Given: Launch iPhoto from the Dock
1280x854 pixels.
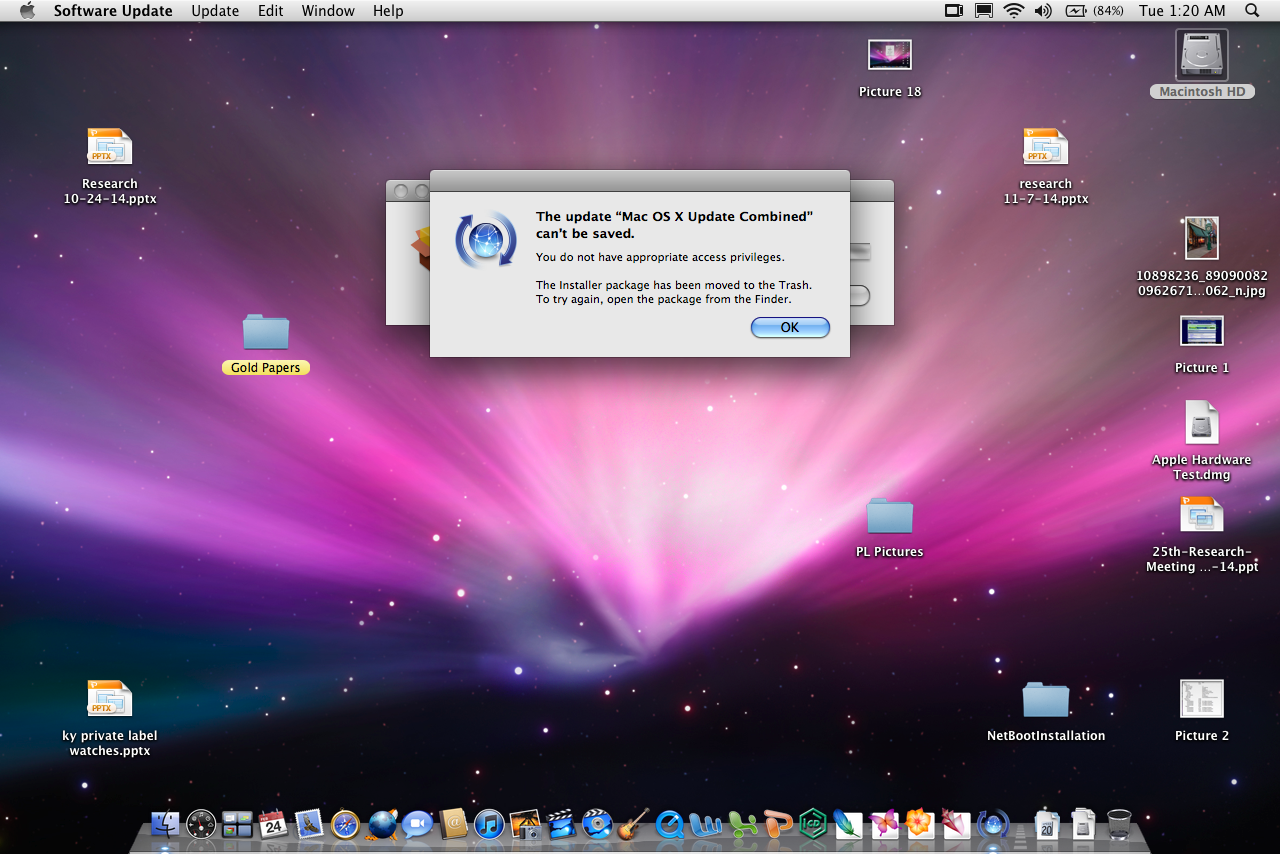Looking at the screenshot, I should (525, 824).
